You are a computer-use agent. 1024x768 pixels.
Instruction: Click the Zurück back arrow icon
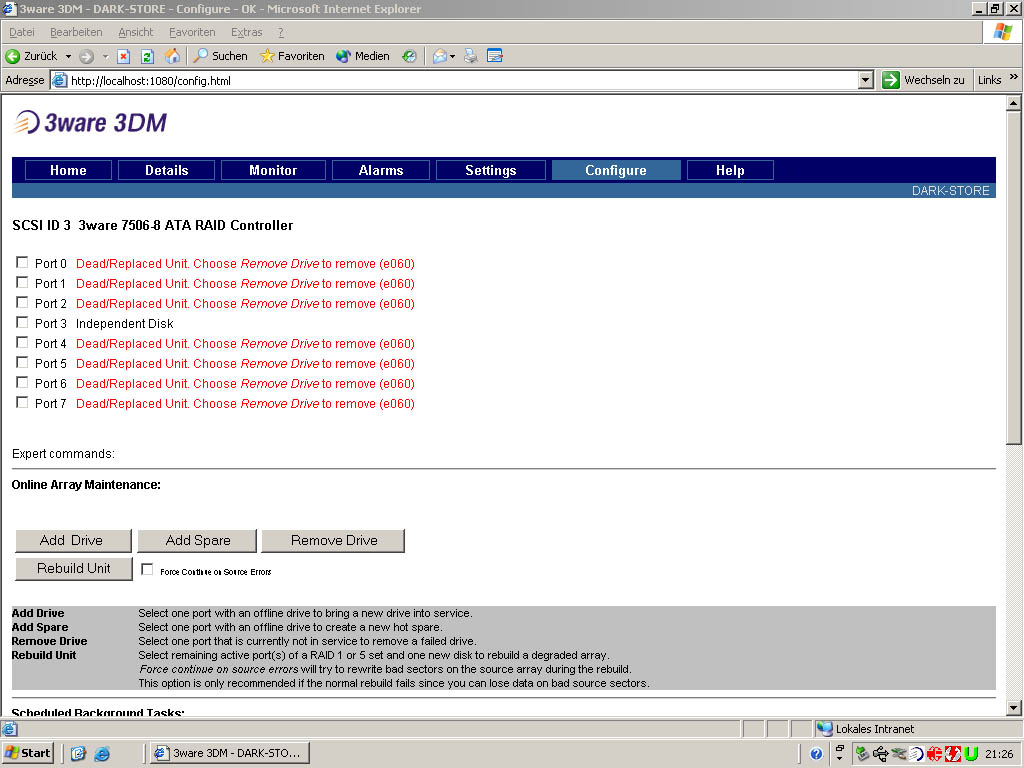(x=13, y=56)
